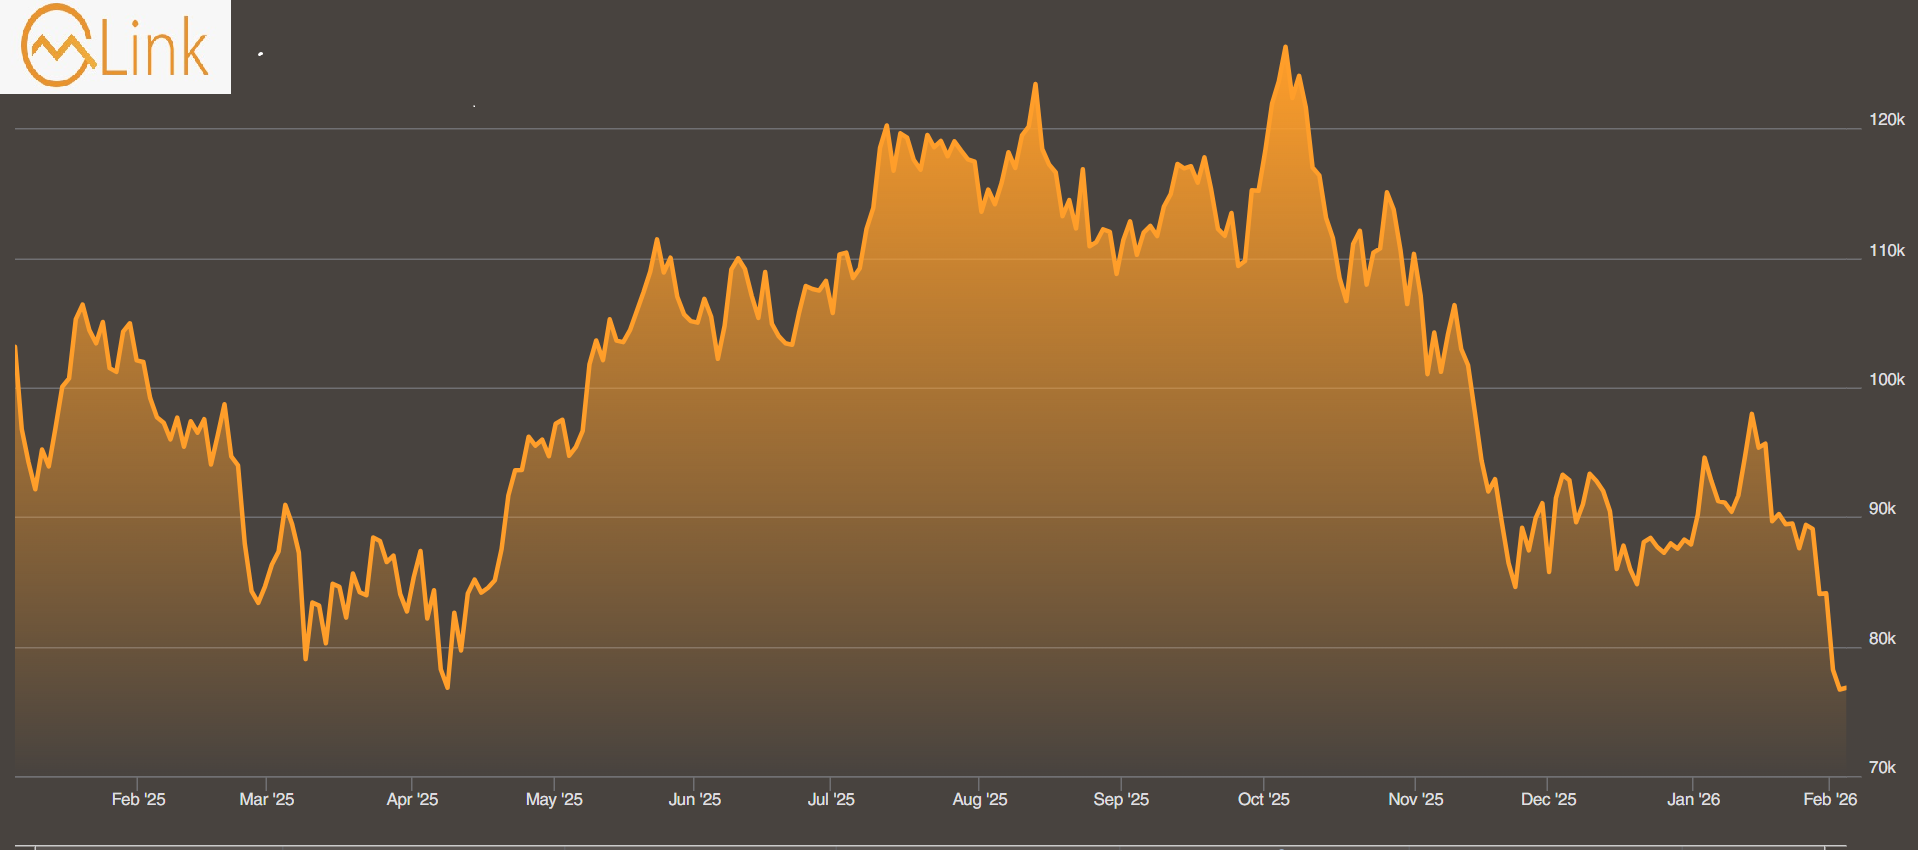Image resolution: width=1918 pixels, height=850 pixels.
Task: Click the Jan '26 date label
Action: coord(1693,799)
